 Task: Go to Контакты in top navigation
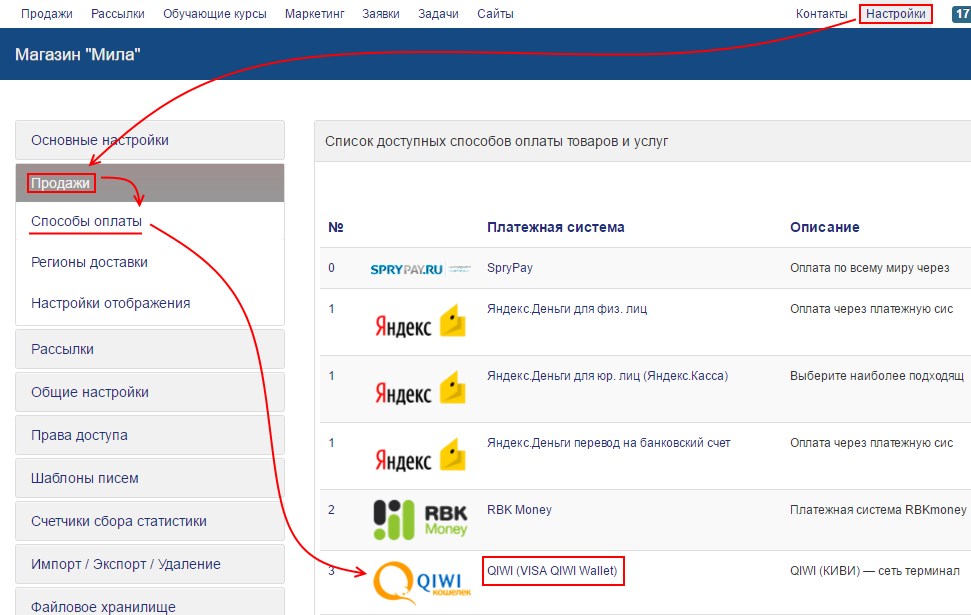click(x=821, y=14)
